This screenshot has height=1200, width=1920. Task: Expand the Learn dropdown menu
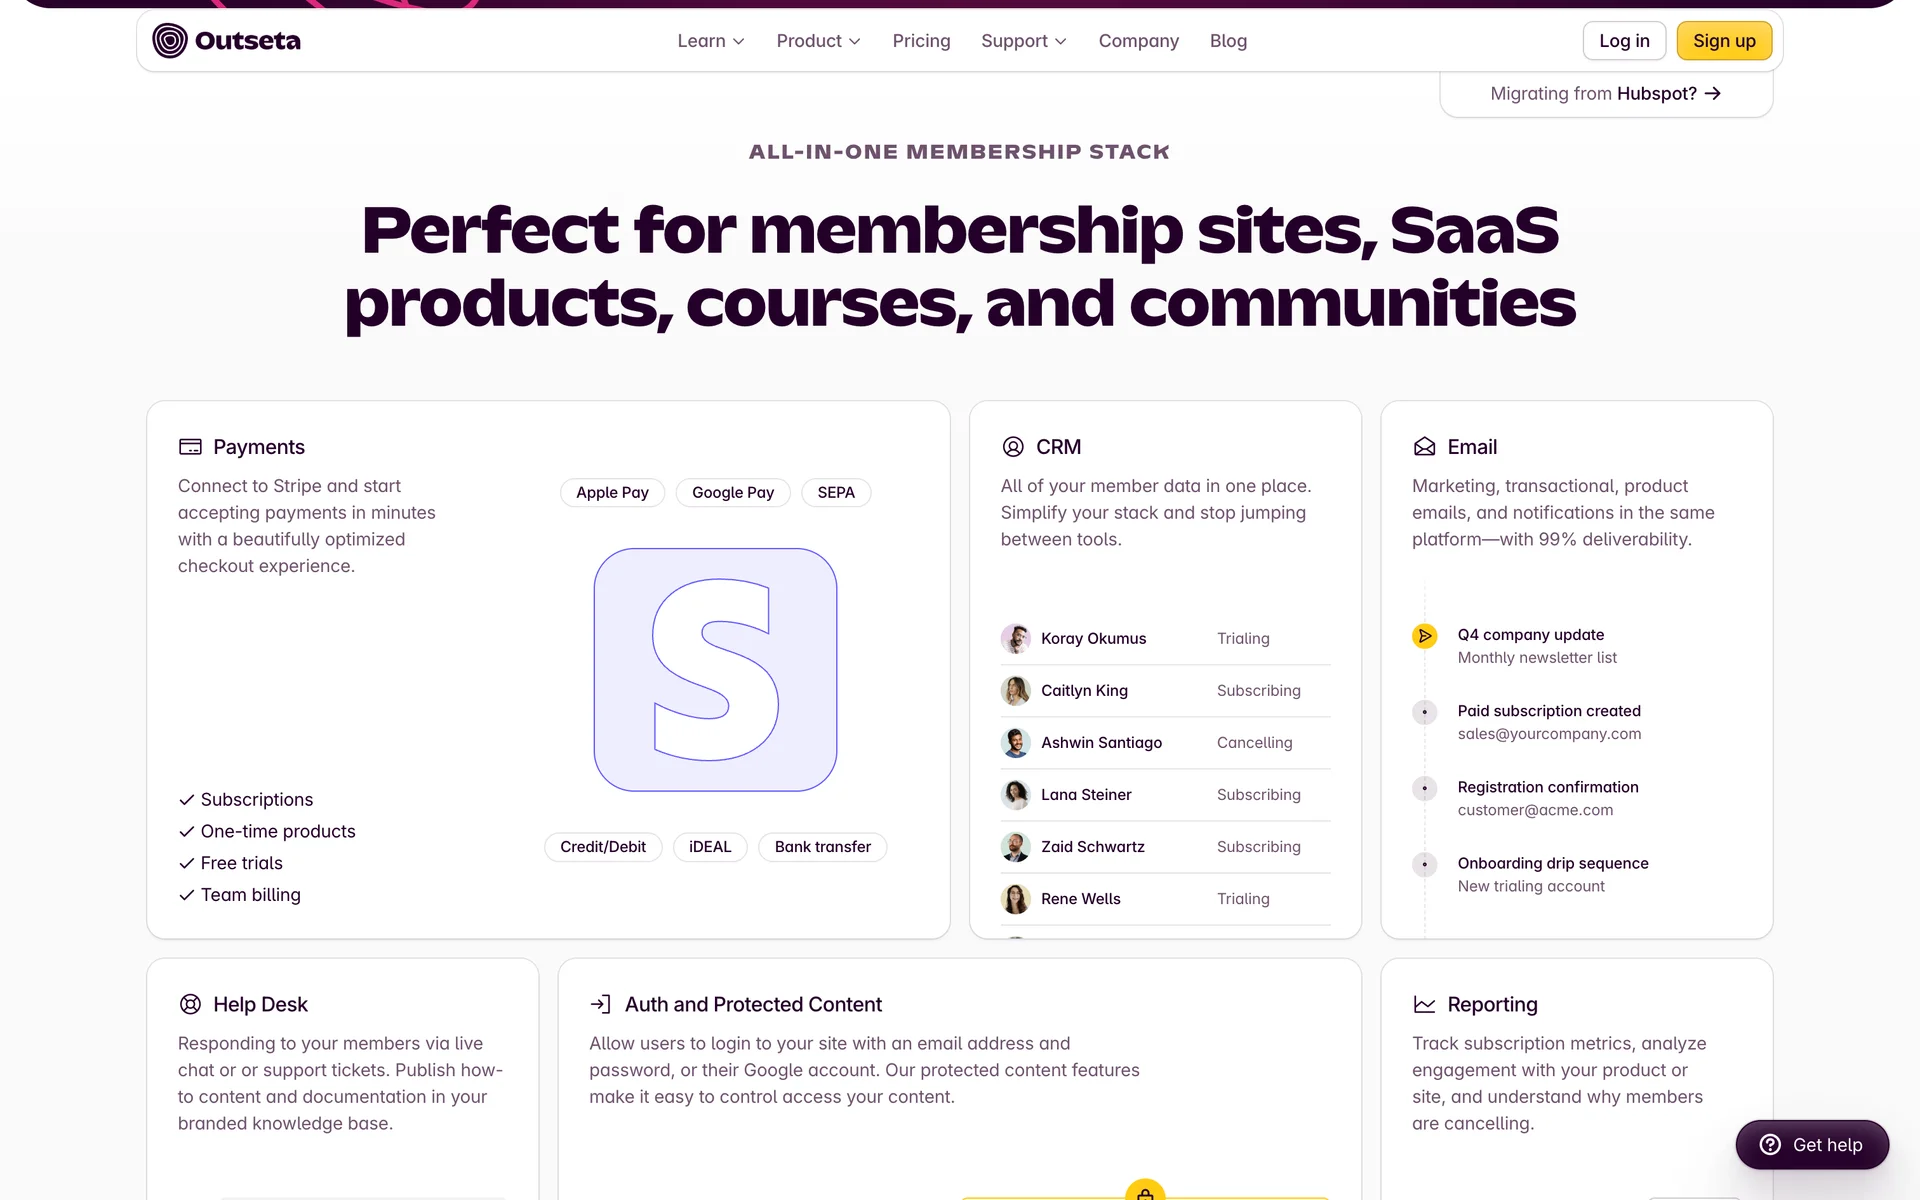click(711, 41)
